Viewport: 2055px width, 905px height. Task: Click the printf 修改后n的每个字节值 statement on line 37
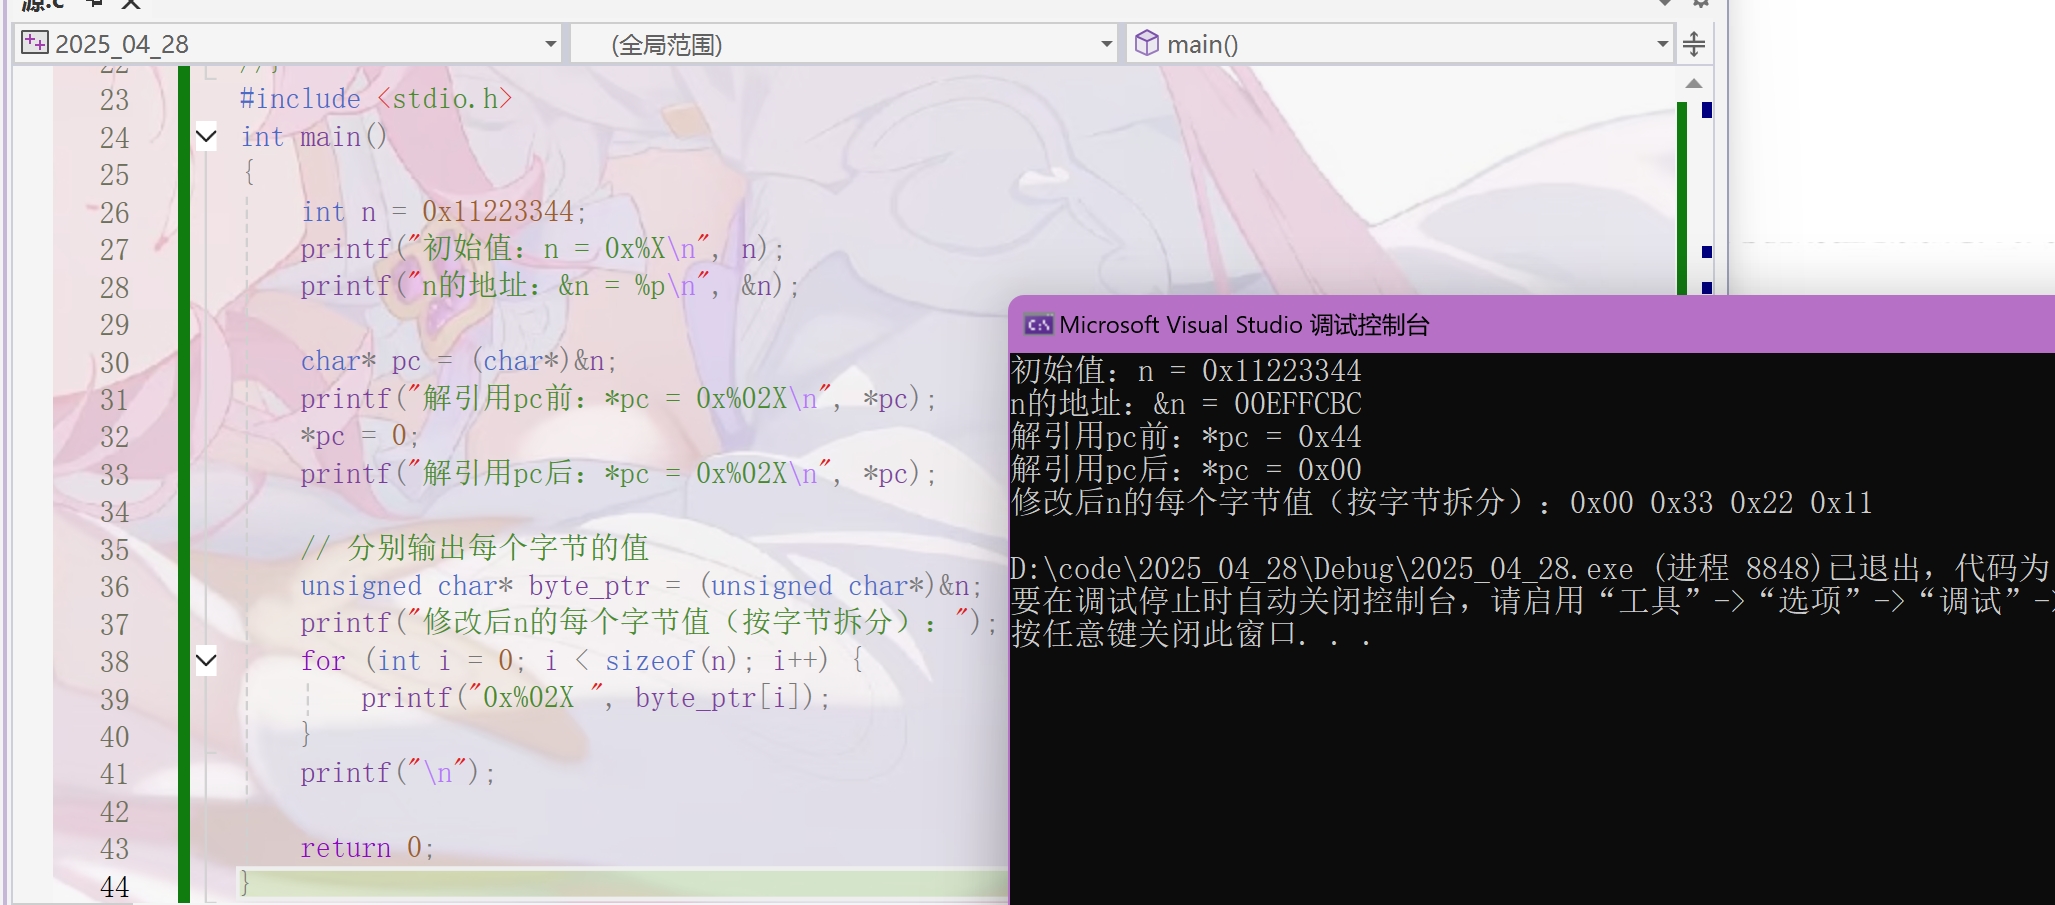coord(648,623)
